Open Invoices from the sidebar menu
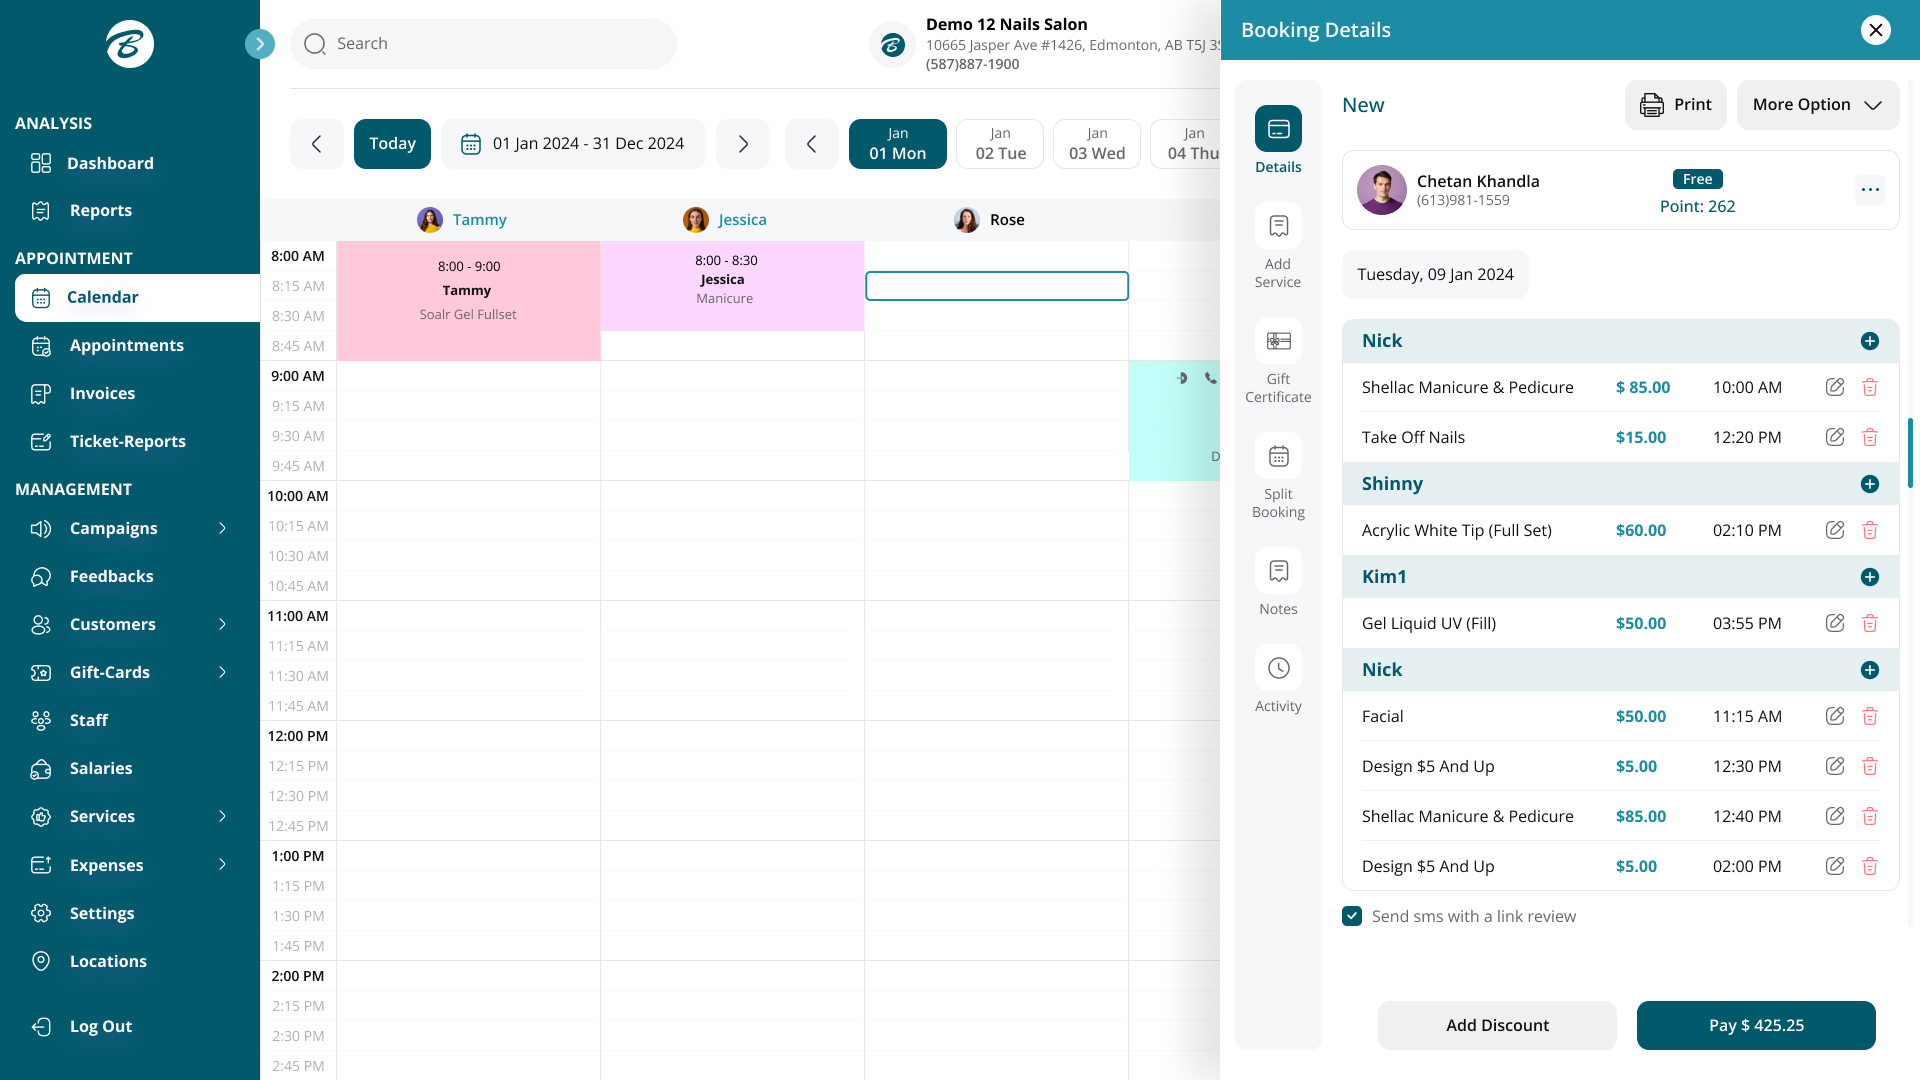This screenshot has width=1920, height=1080. (104, 393)
